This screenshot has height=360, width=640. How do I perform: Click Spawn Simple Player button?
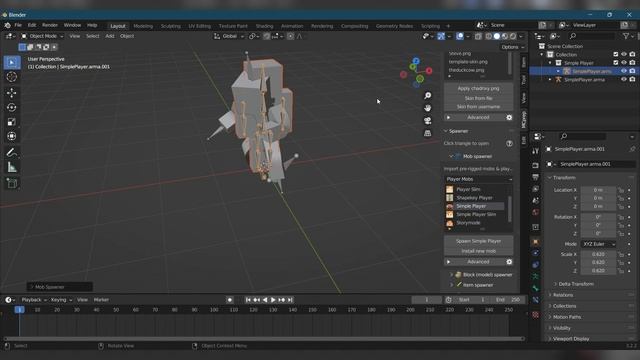click(x=478, y=241)
